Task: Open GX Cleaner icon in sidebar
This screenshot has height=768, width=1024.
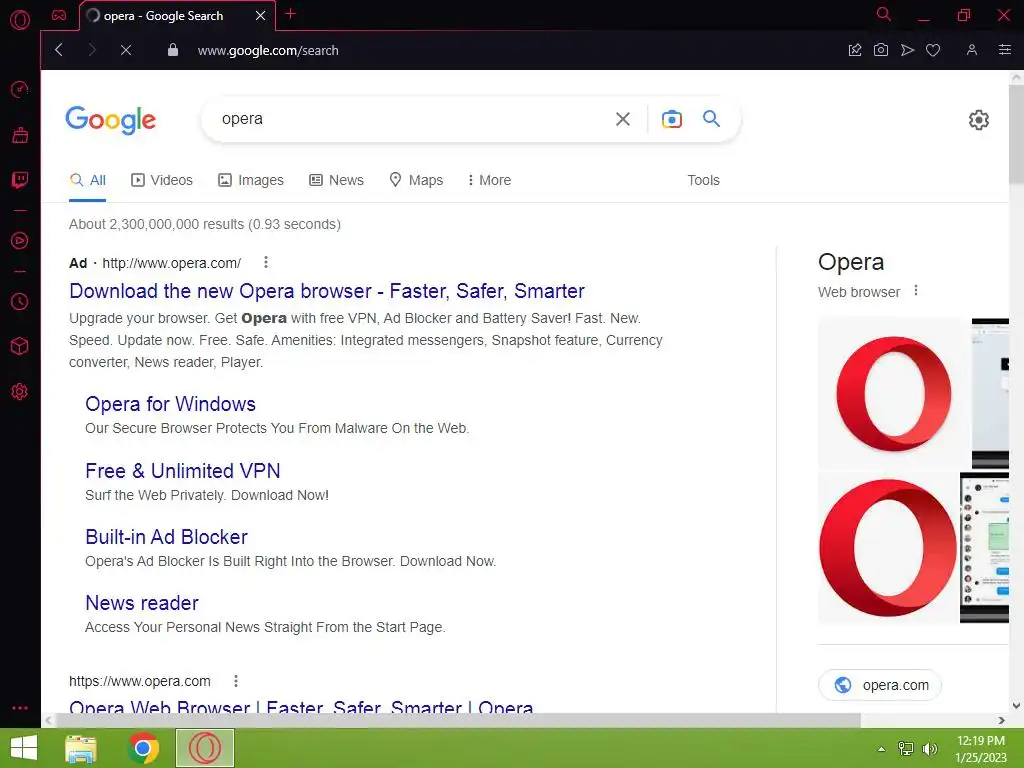Action: pos(20,135)
